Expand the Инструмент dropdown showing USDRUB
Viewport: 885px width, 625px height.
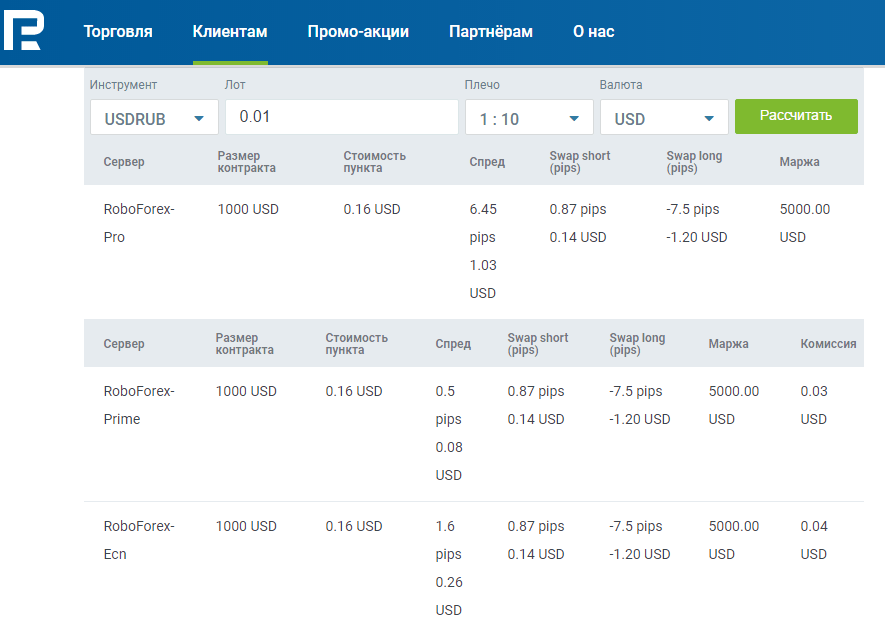pos(154,118)
